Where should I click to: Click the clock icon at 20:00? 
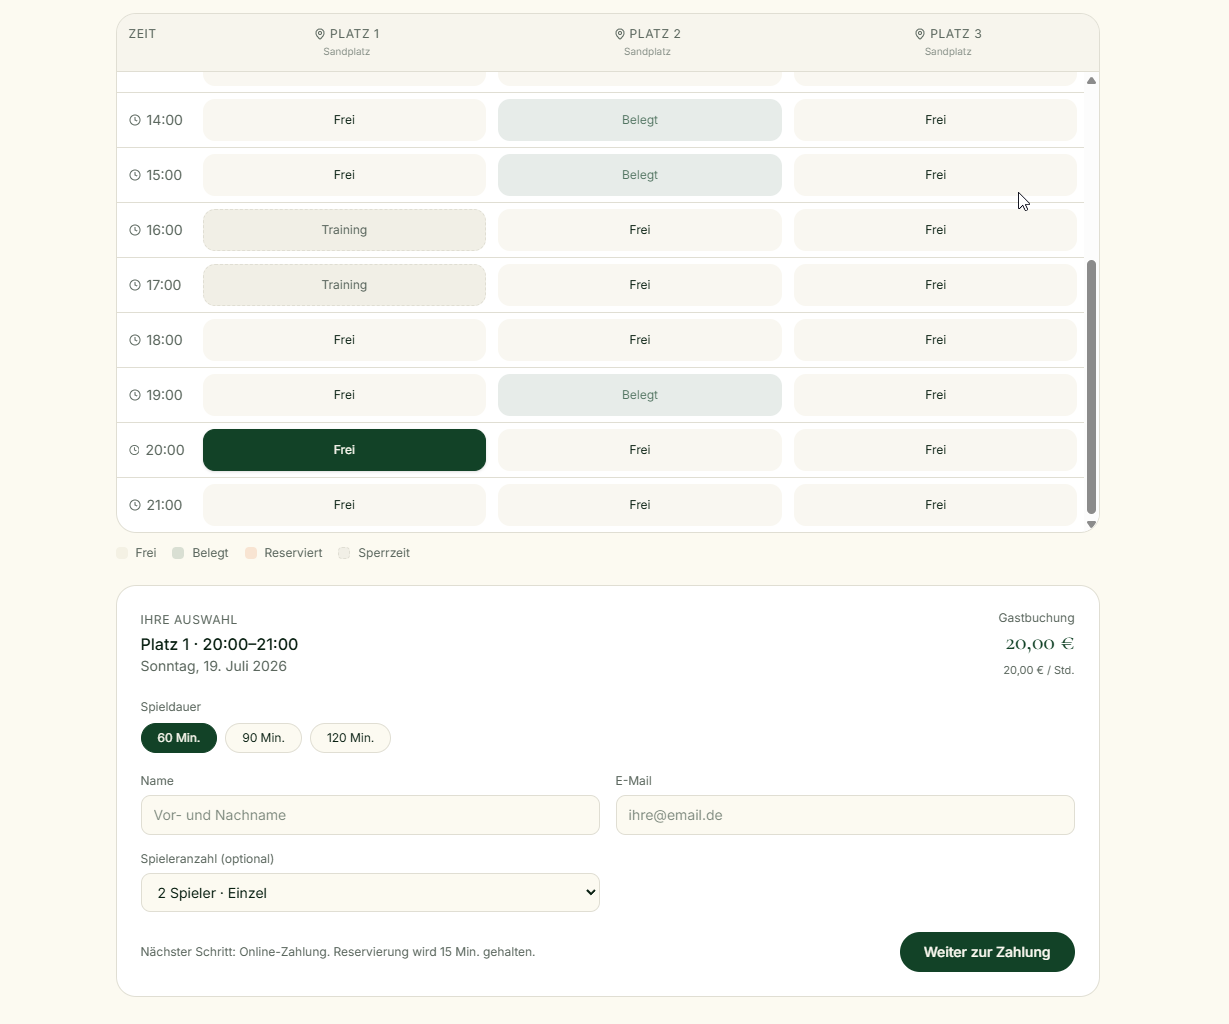[x=135, y=450]
